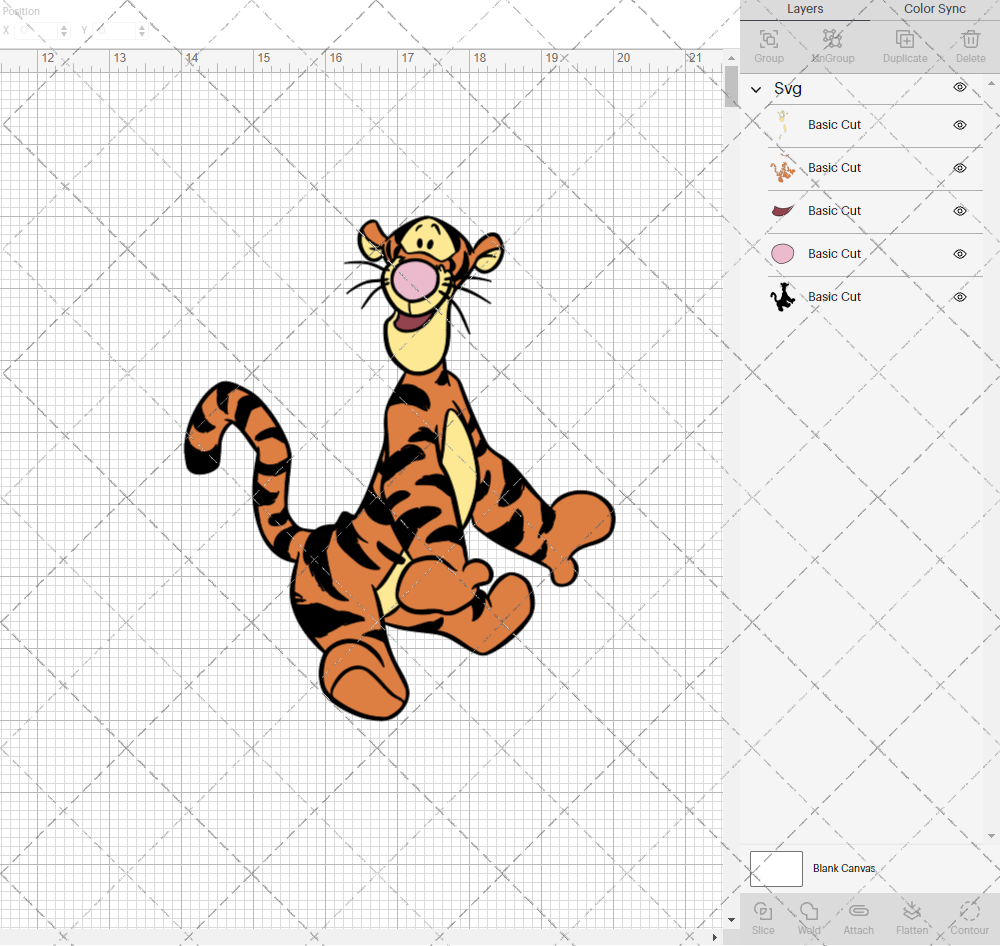Viewport: 1000px width, 946px height.
Task: Click the layers panel scroll down arrow
Action: click(990, 836)
